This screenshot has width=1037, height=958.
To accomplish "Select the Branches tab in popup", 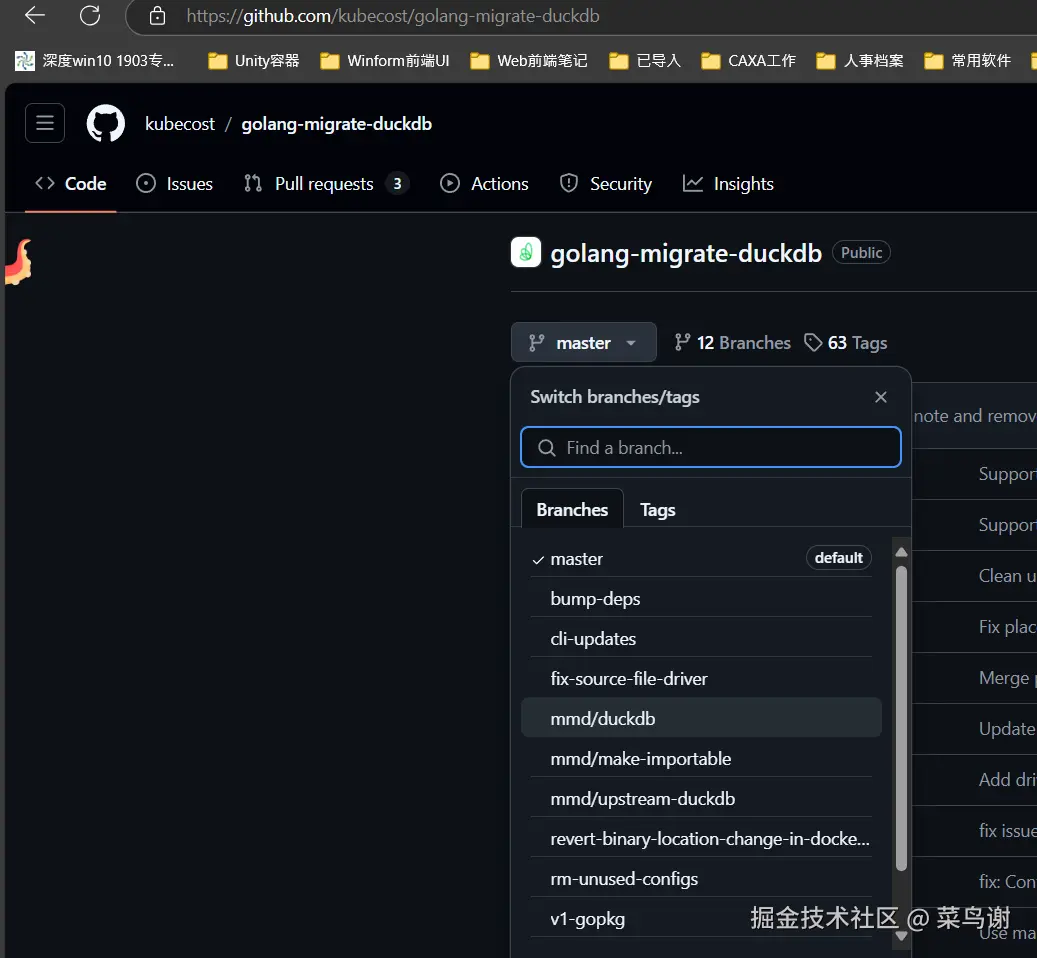I will (572, 509).
